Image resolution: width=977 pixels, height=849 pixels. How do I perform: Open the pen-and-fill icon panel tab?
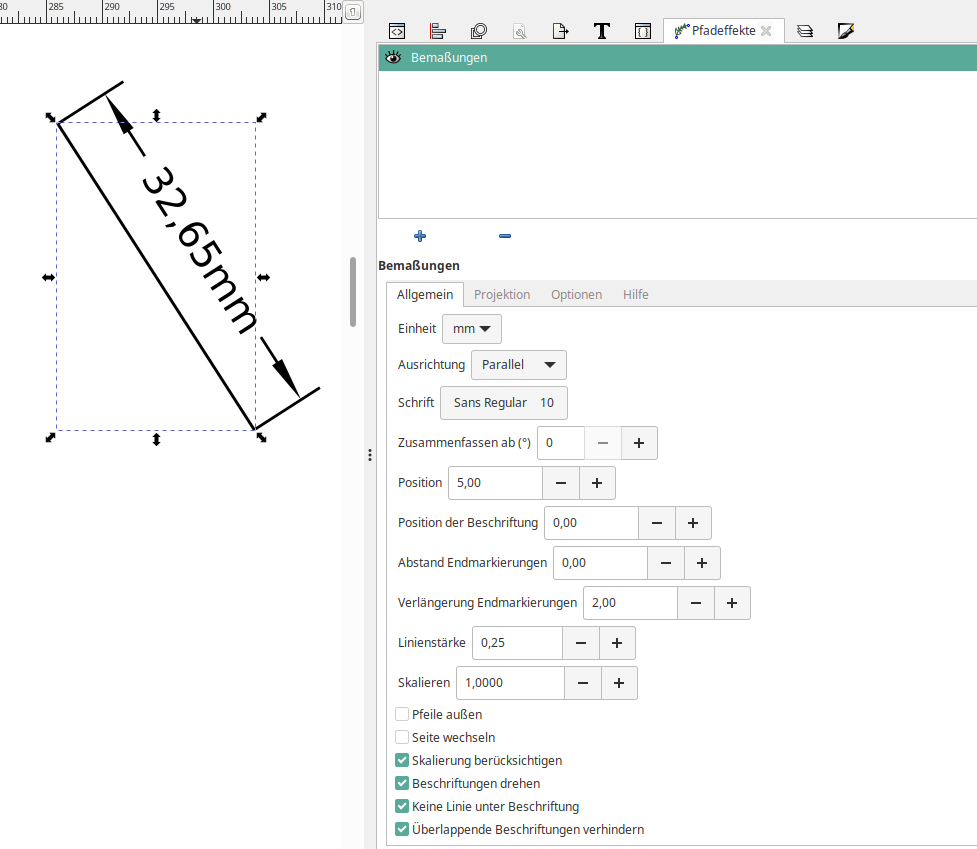[x=846, y=31]
